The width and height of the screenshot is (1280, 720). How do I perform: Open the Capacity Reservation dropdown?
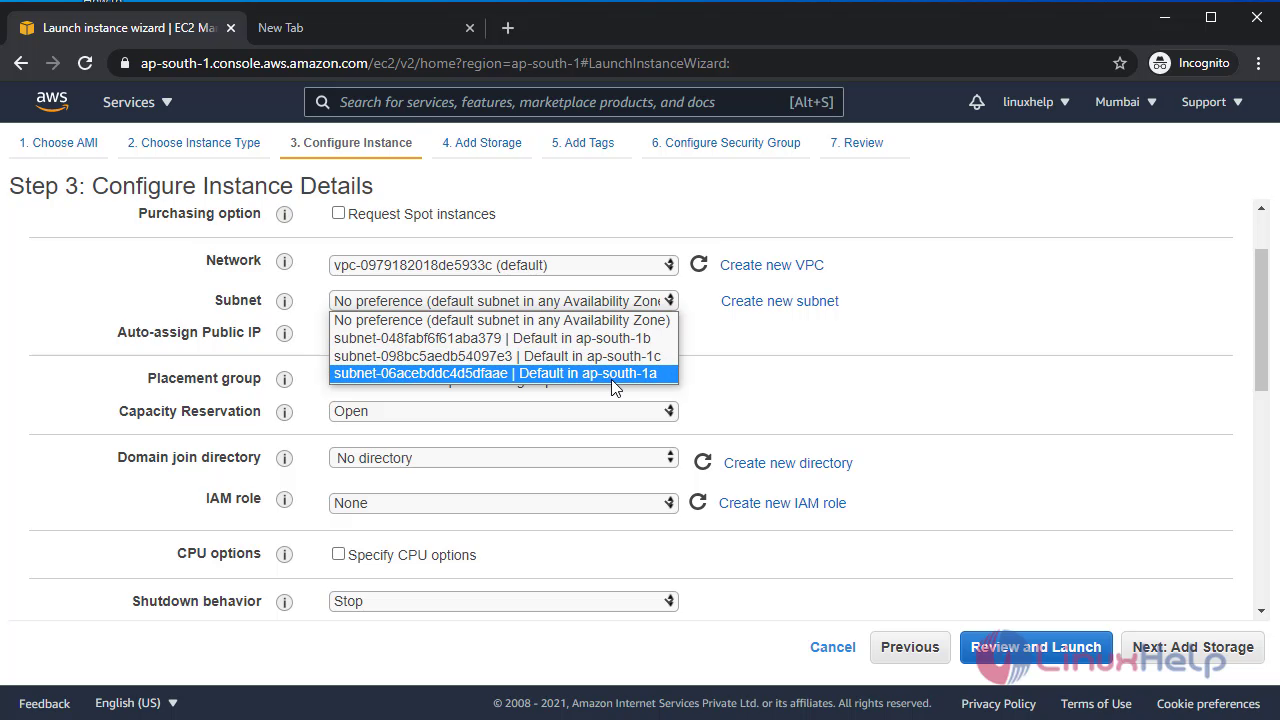tap(504, 411)
